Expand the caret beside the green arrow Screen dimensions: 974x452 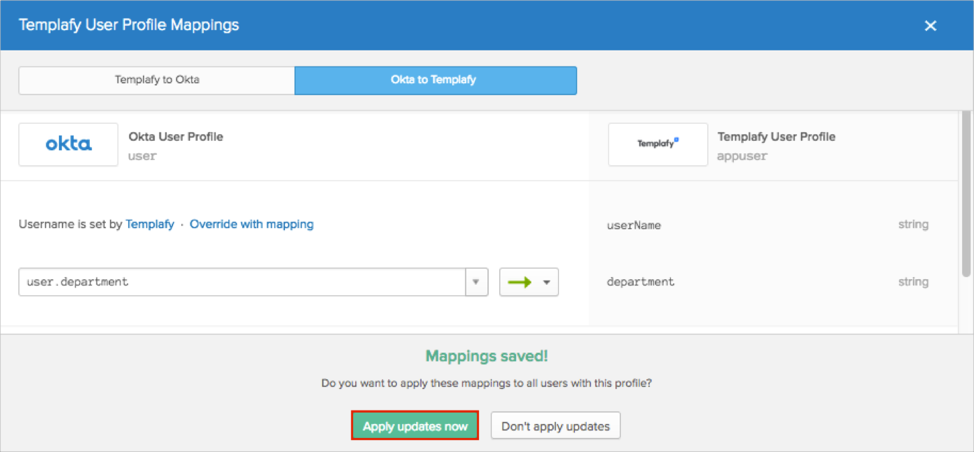click(546, 282)
